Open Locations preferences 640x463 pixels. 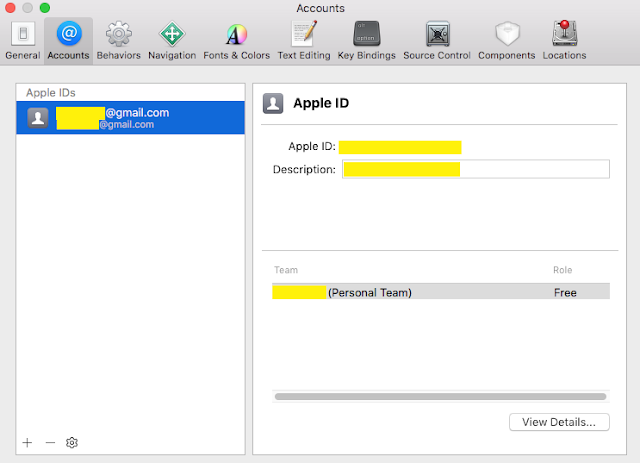(x=564, y=41)
